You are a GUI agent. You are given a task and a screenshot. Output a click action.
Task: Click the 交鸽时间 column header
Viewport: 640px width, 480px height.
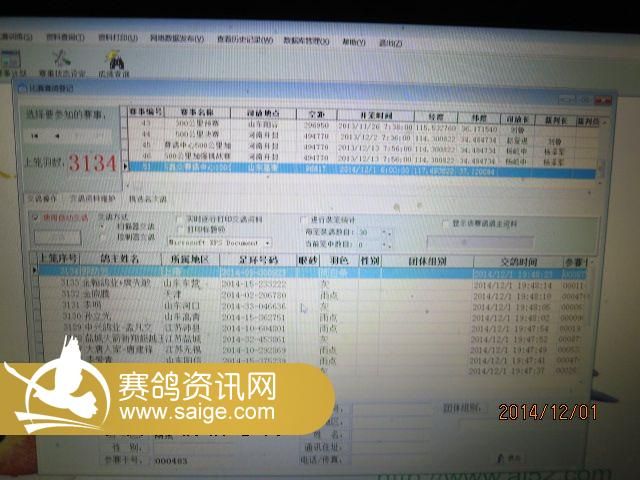coord(512,258)
